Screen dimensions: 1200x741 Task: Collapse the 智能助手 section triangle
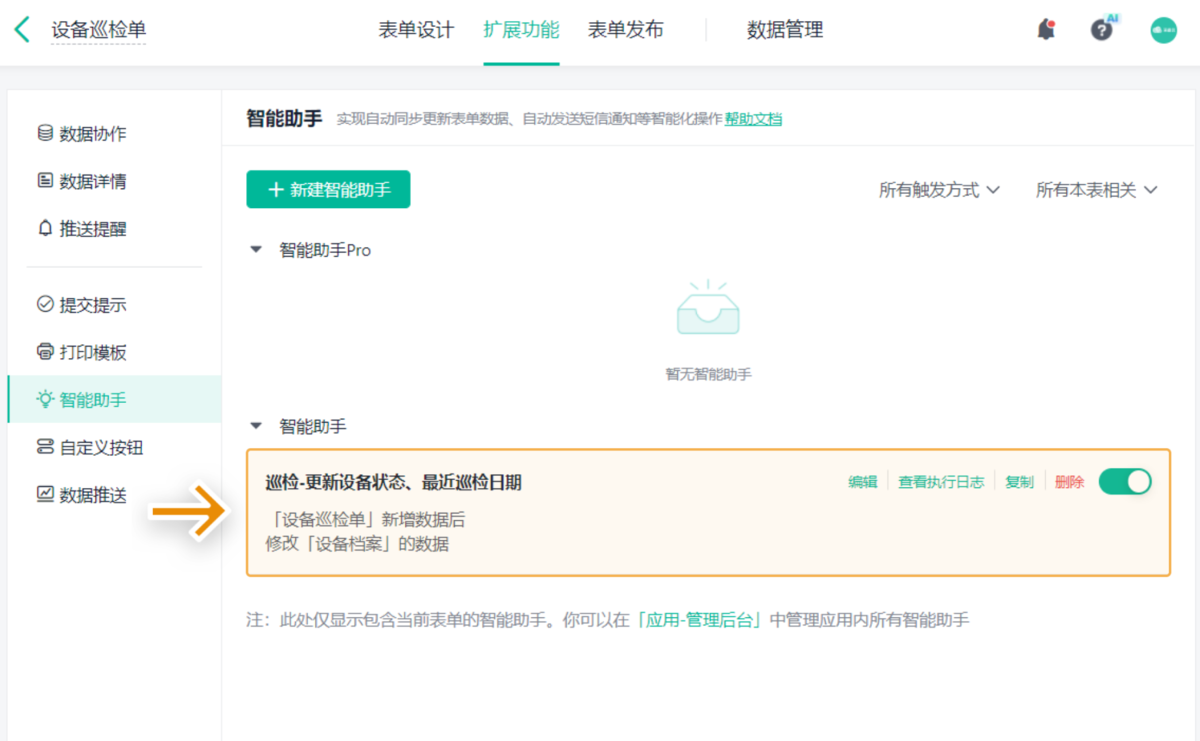coord(256,426)
